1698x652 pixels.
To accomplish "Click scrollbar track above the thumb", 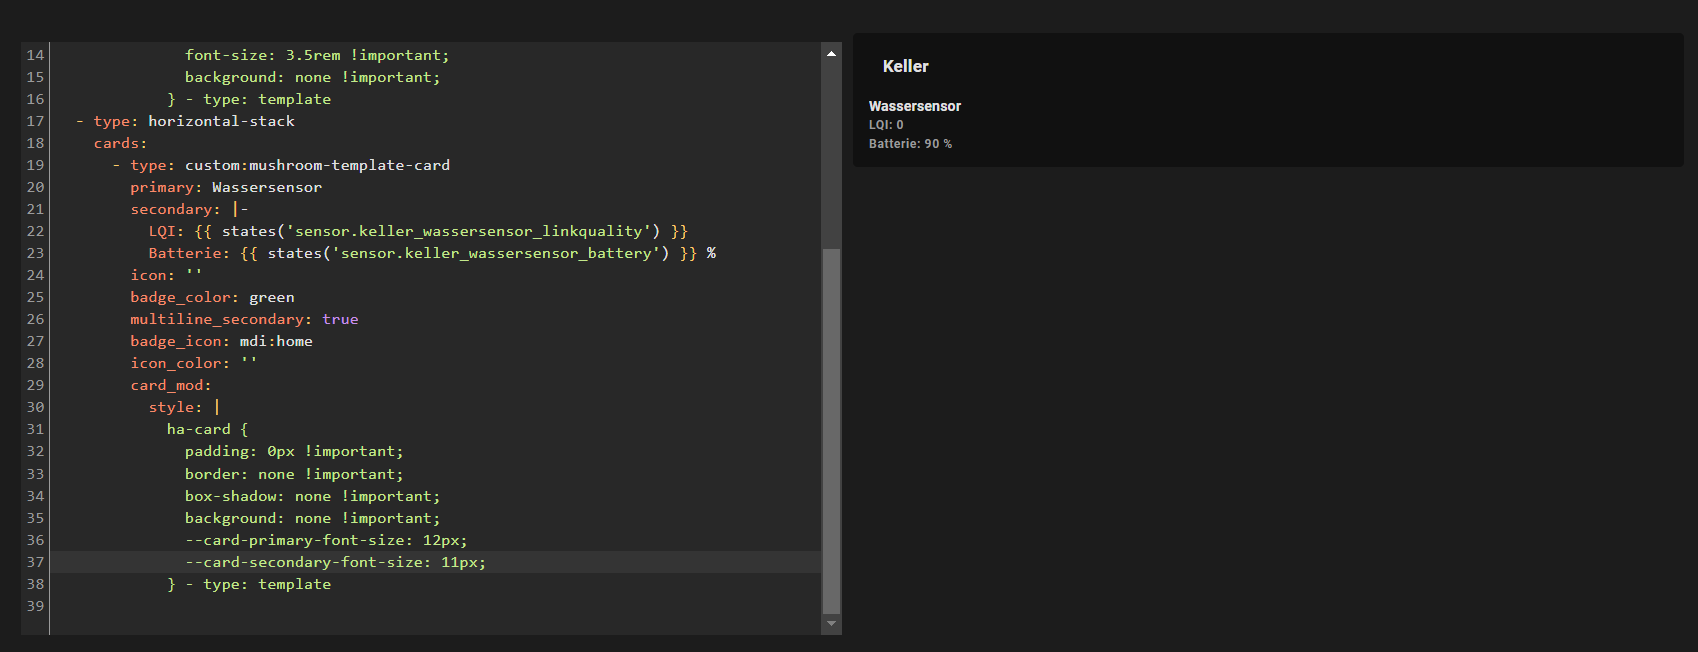I will [x=831, y=150].
